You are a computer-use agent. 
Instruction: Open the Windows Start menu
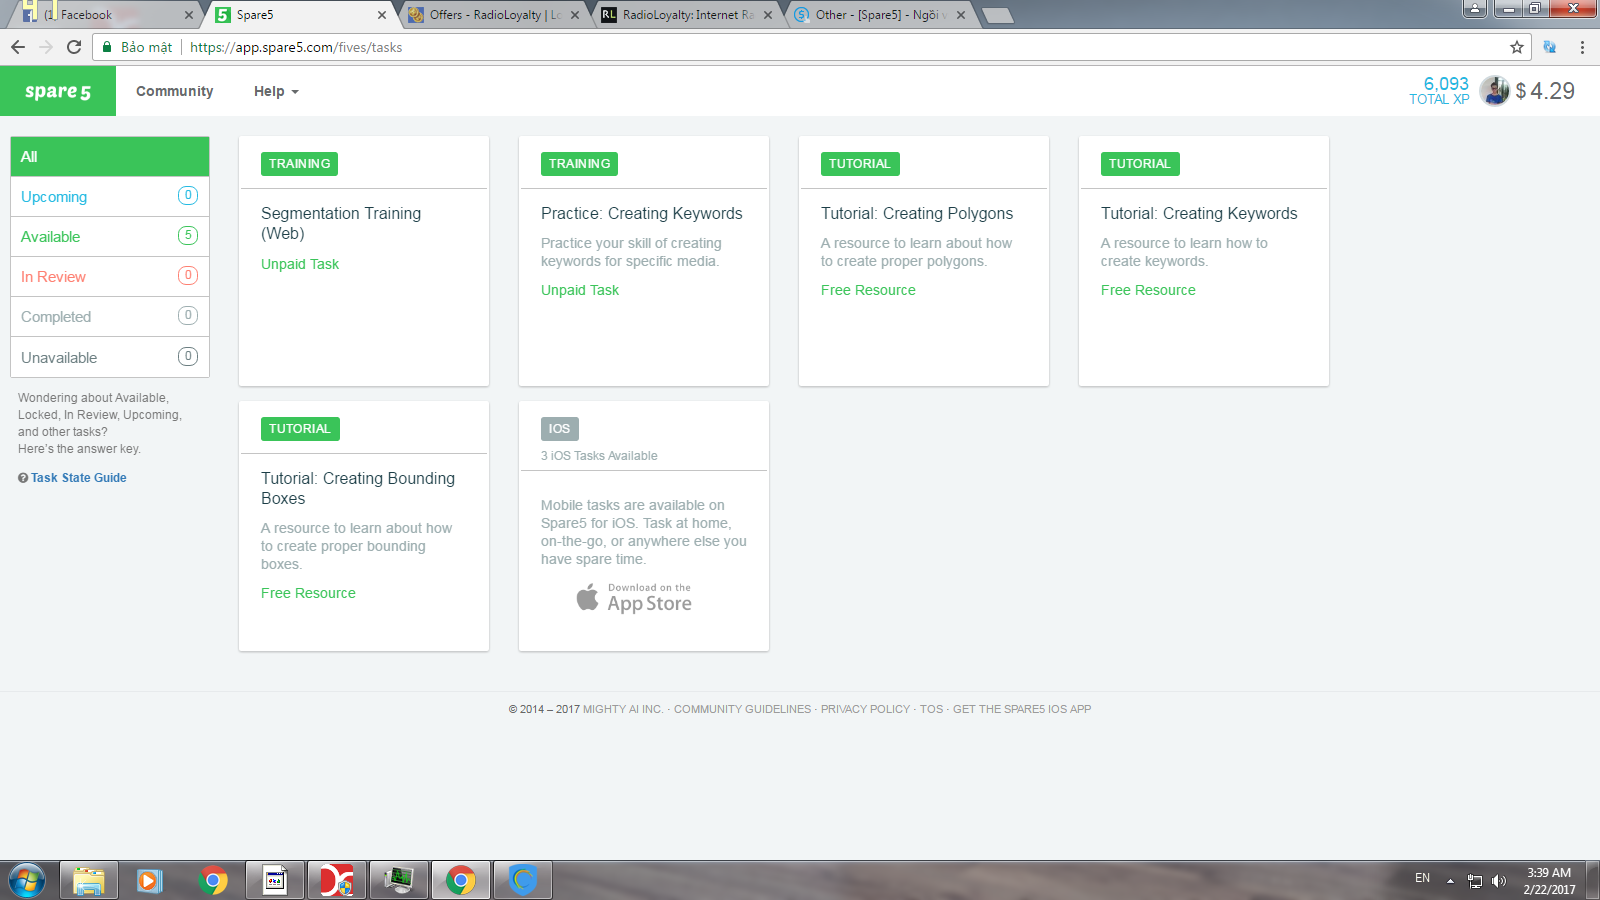[x=27, y=880]
